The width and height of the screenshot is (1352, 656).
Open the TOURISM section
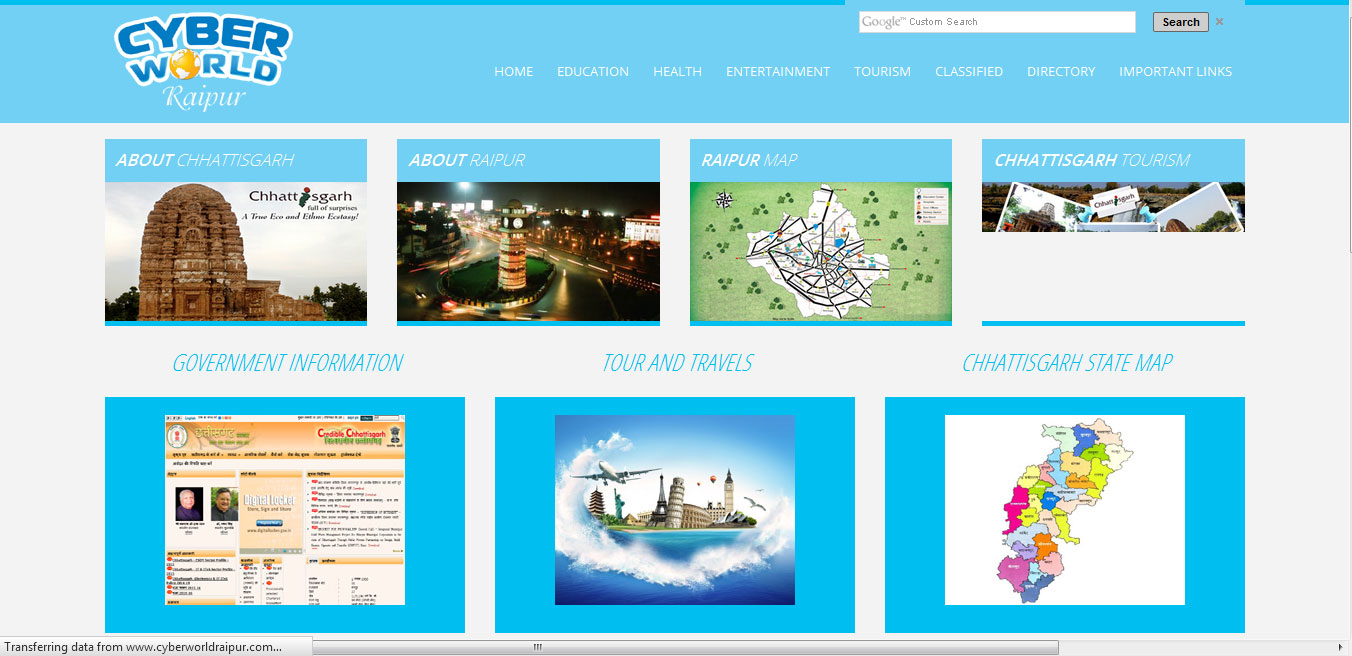(x=882, y=71)
